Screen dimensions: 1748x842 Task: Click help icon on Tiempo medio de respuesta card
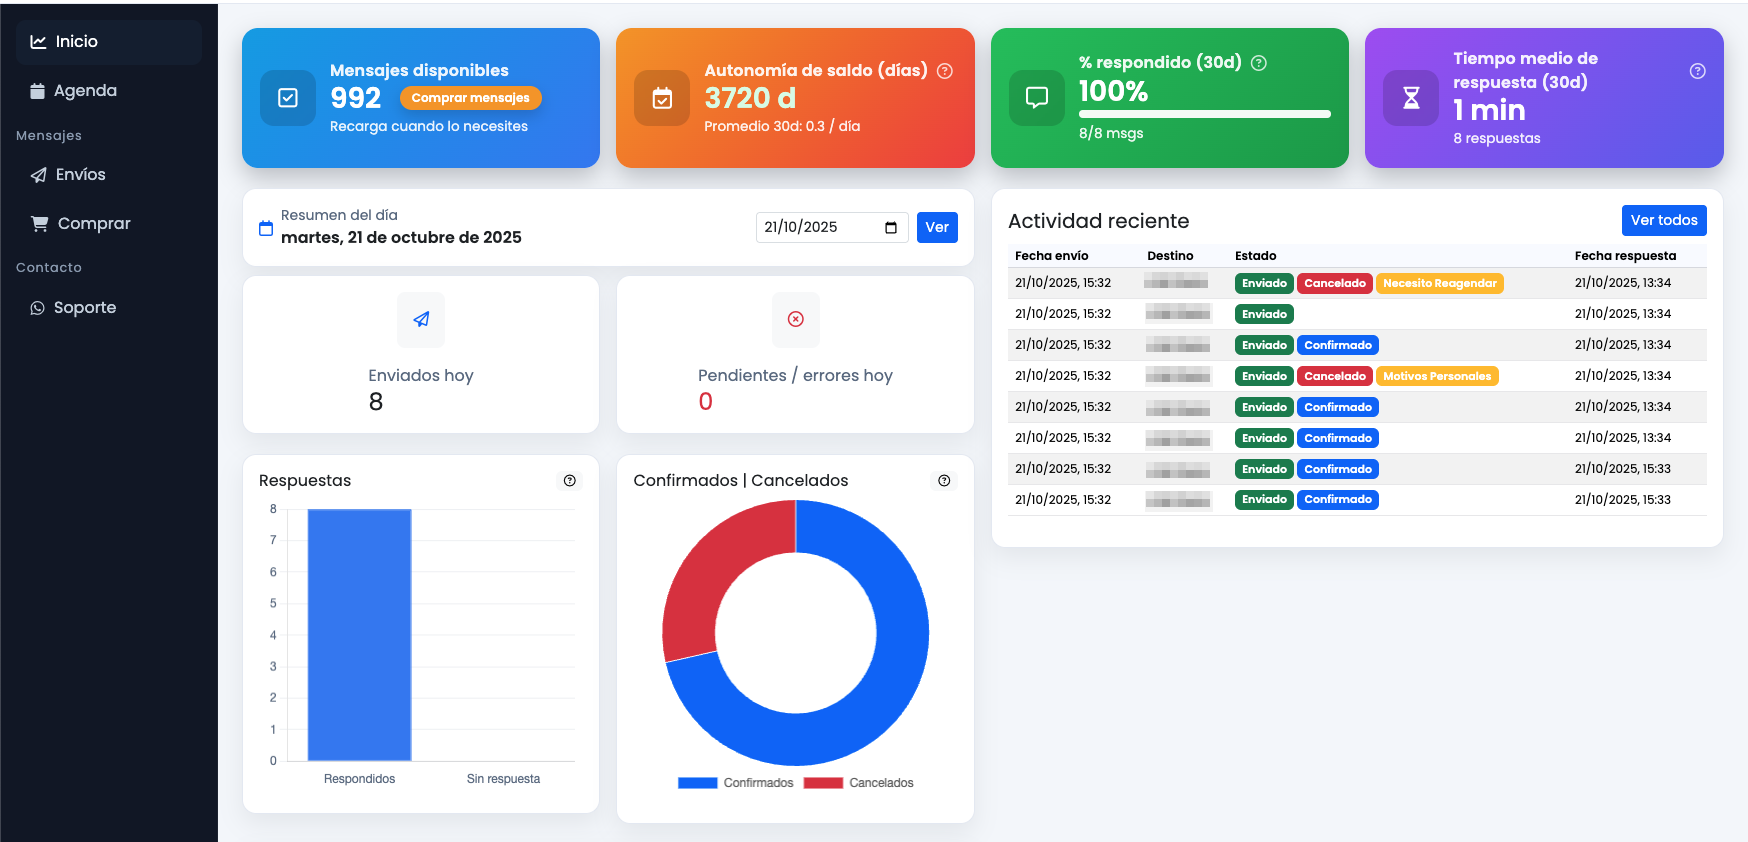click(1697, 71)
